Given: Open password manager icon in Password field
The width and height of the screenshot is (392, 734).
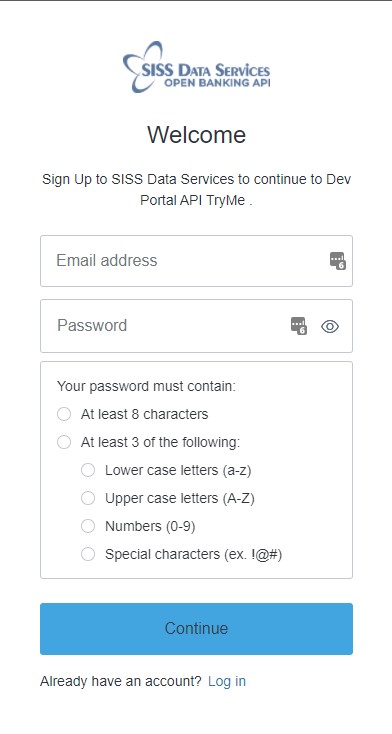Looking at the screenshot, I should click(x=299, y=326).
